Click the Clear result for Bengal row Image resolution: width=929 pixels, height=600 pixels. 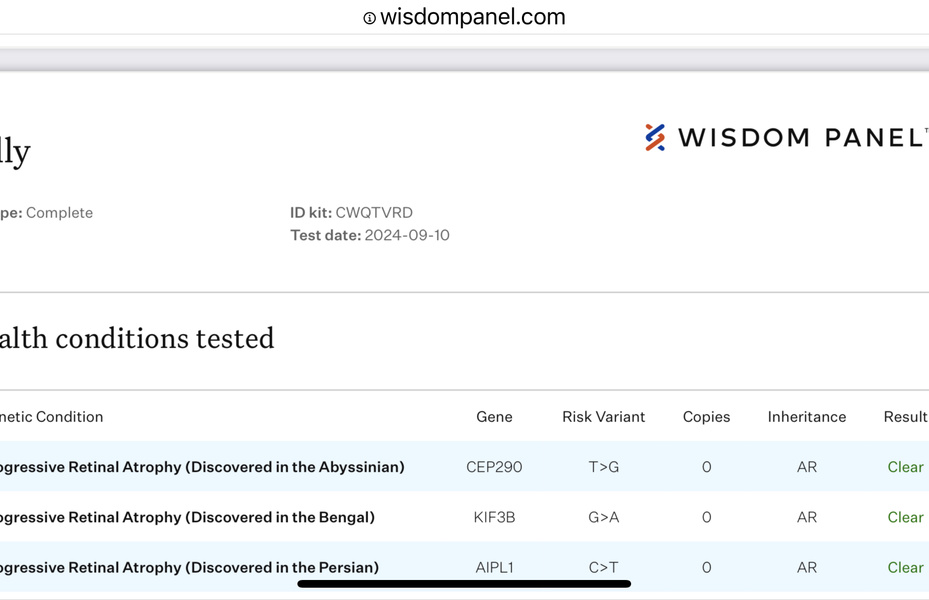pyautogui.click(x=905, y=517)
